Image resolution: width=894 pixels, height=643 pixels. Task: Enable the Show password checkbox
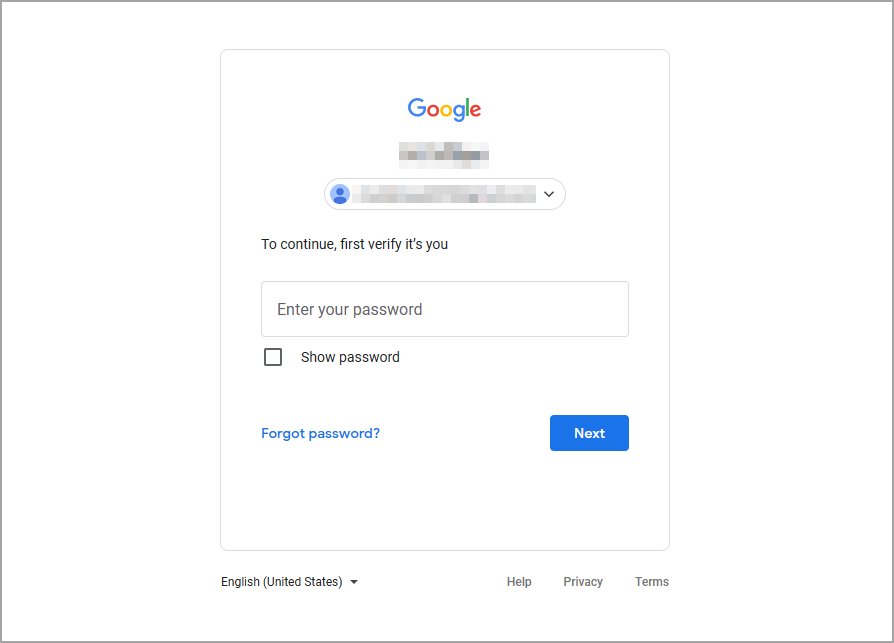273,357
